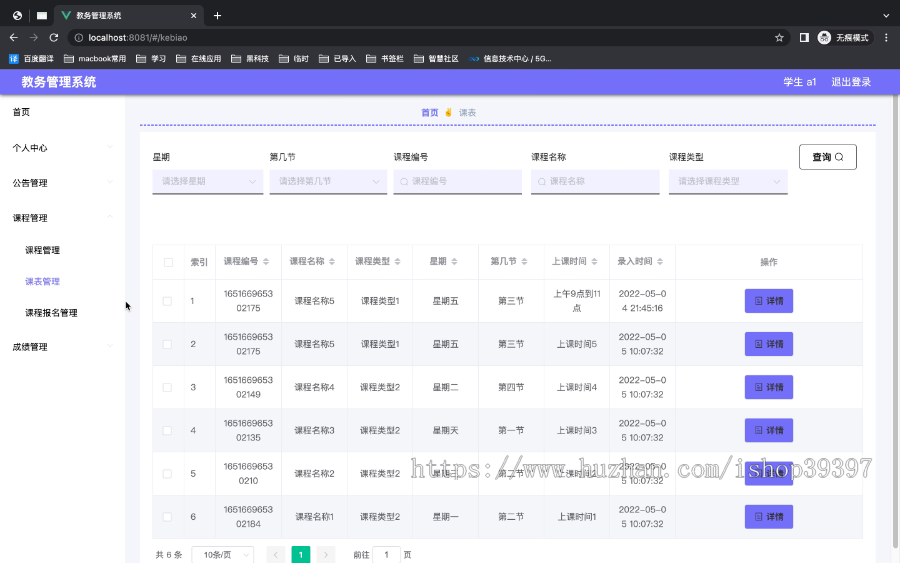Expand the 个人中心 sidebar menu

click(x=63, y=147)
